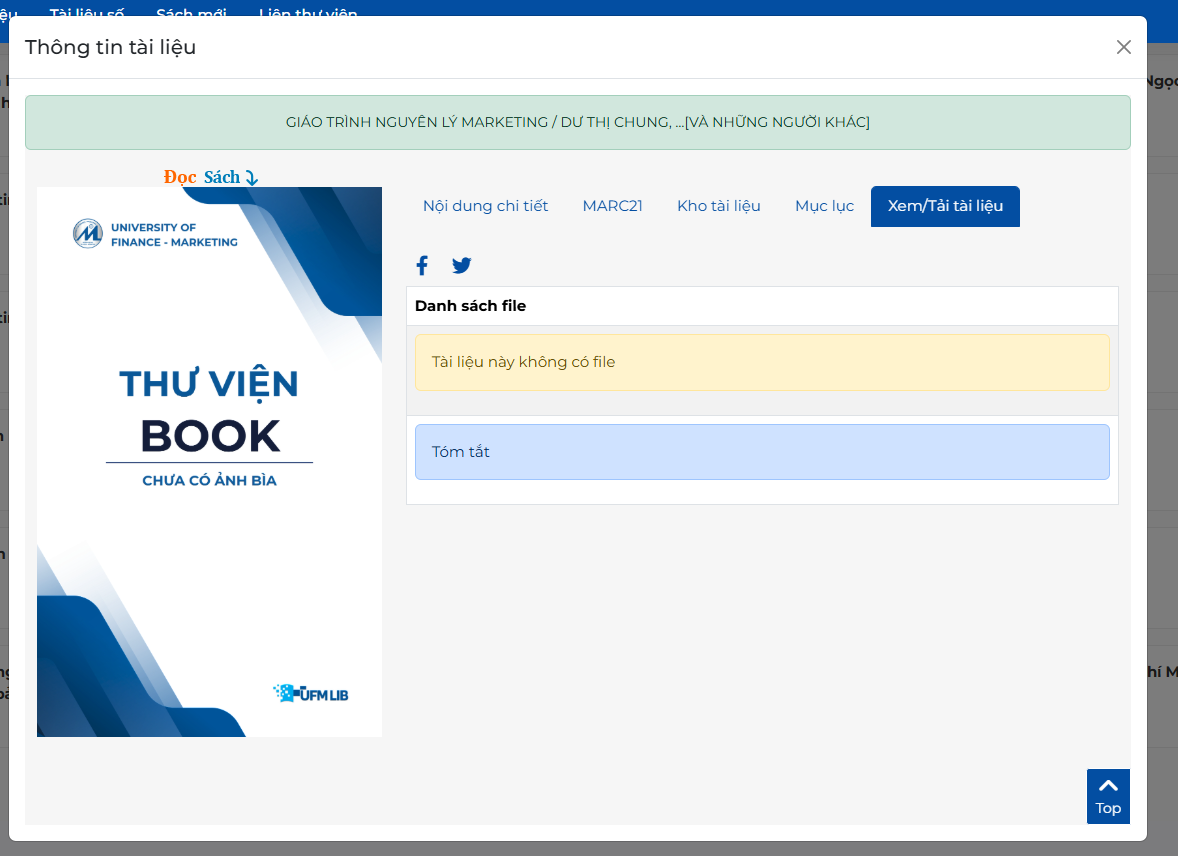Select the Xem/Tải tài liệu tab

[x=945, y=206]
